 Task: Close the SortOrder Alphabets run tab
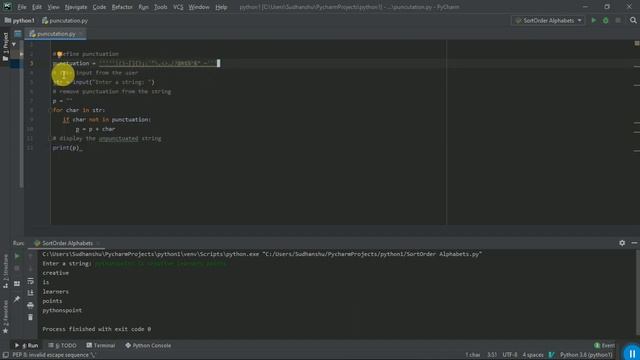pos(98,243)
